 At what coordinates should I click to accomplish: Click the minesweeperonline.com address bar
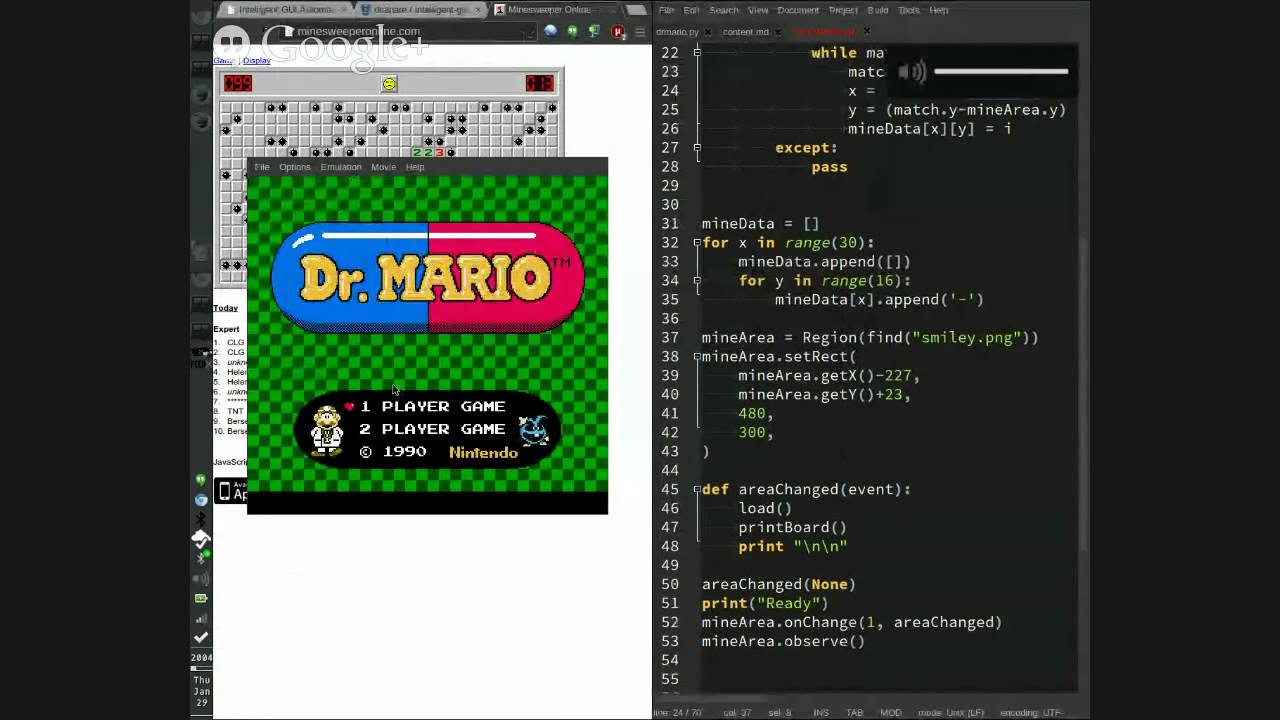pos(408,32)
